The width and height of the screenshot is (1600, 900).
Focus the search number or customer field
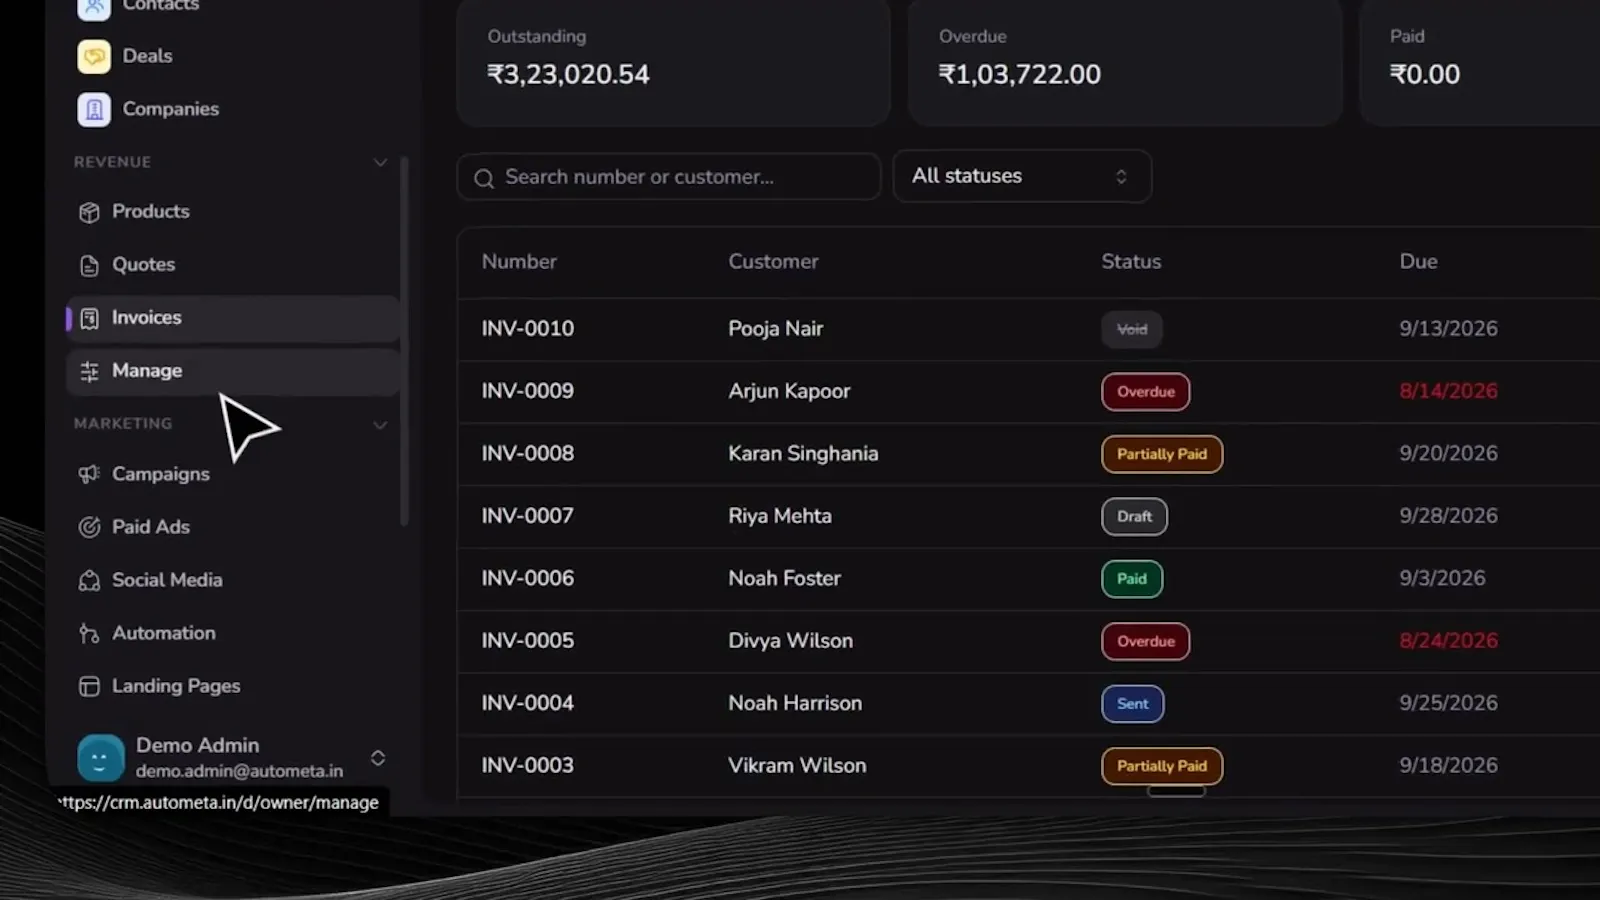(x=669, y=177)
